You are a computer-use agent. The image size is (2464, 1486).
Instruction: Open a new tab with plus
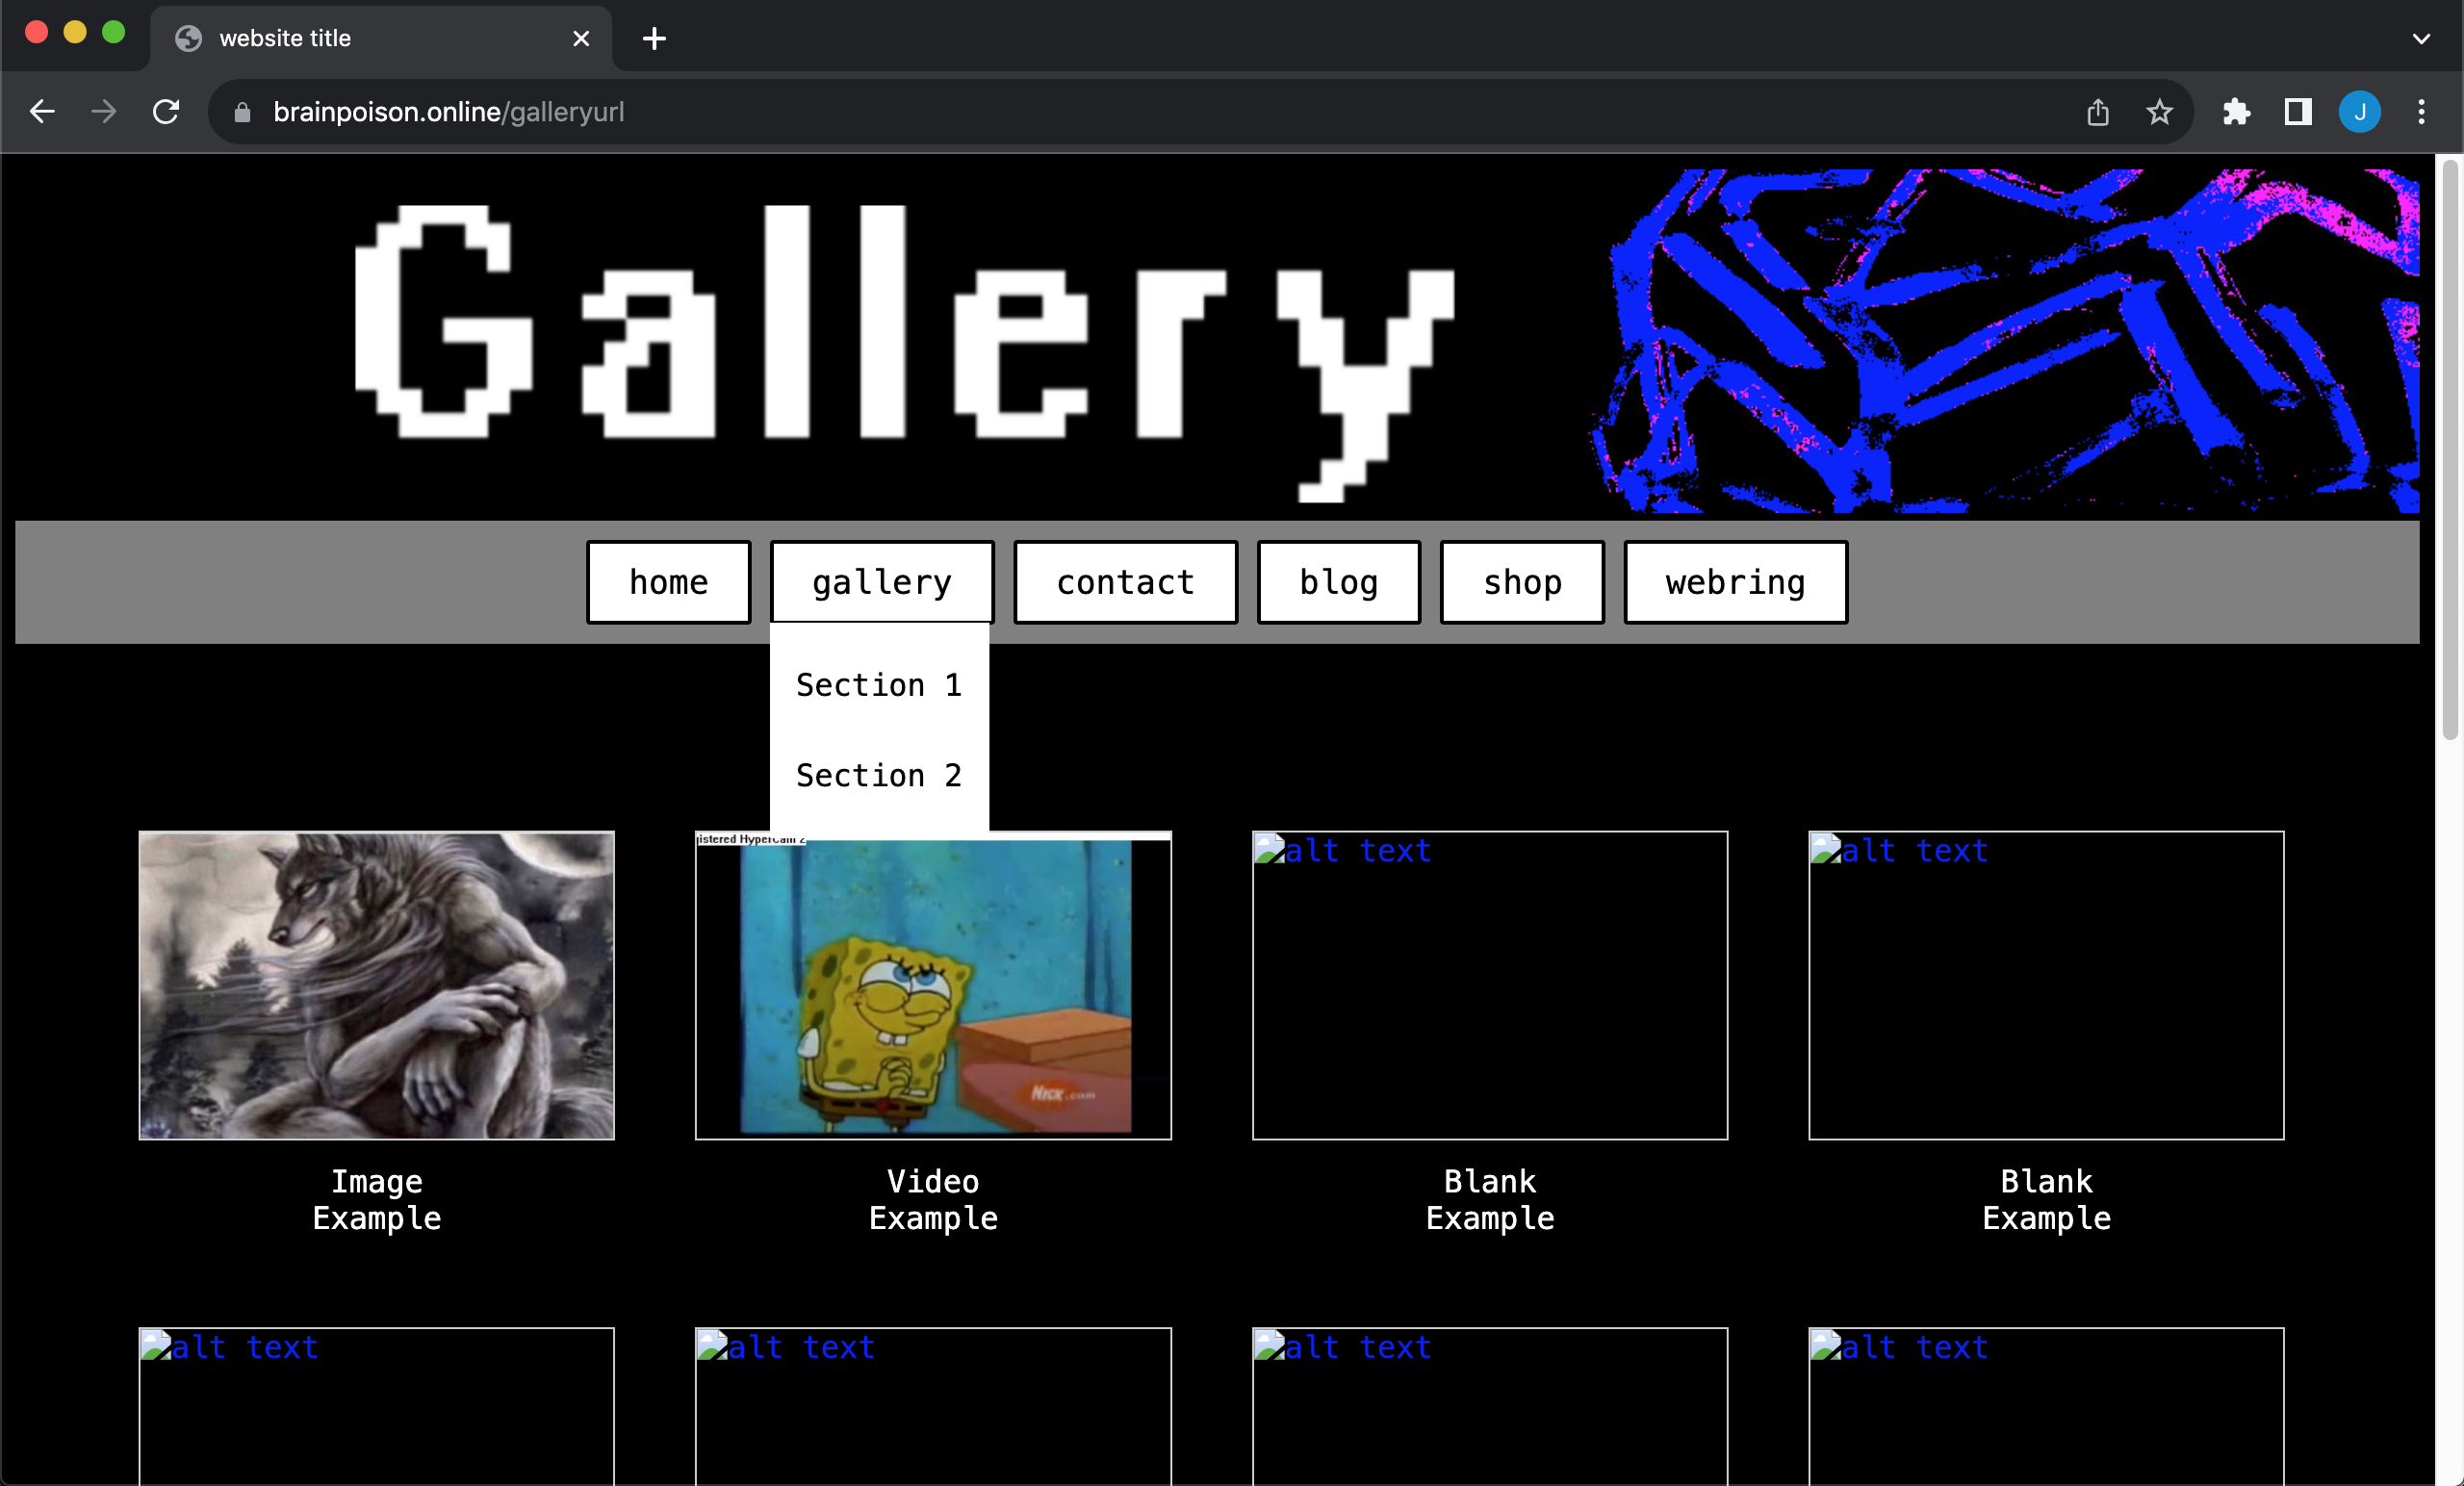(x=654, y=39)
